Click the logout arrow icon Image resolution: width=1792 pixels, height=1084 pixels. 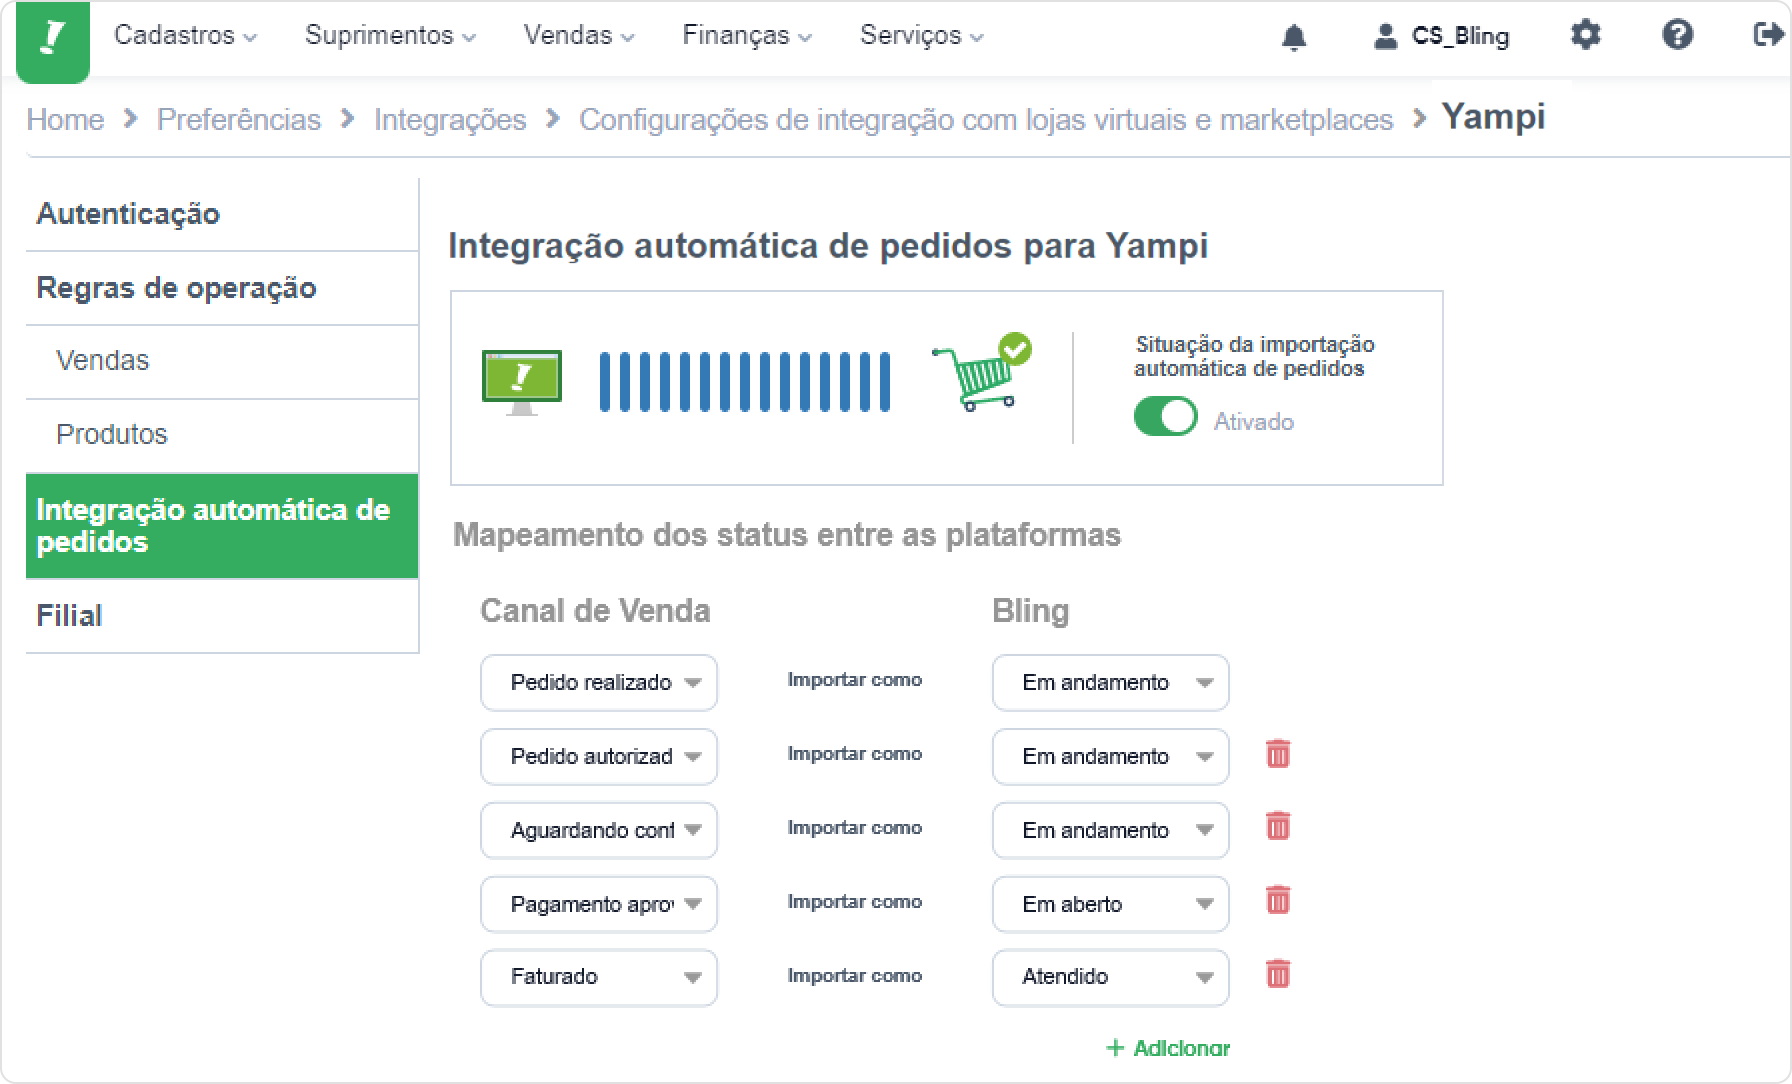(1768, 35)
